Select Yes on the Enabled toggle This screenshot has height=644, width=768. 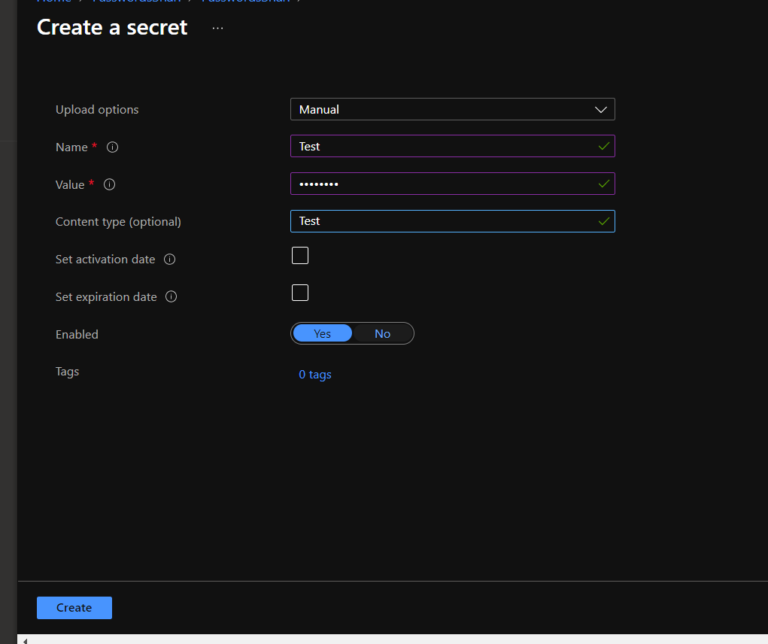[x=322, y=334]
